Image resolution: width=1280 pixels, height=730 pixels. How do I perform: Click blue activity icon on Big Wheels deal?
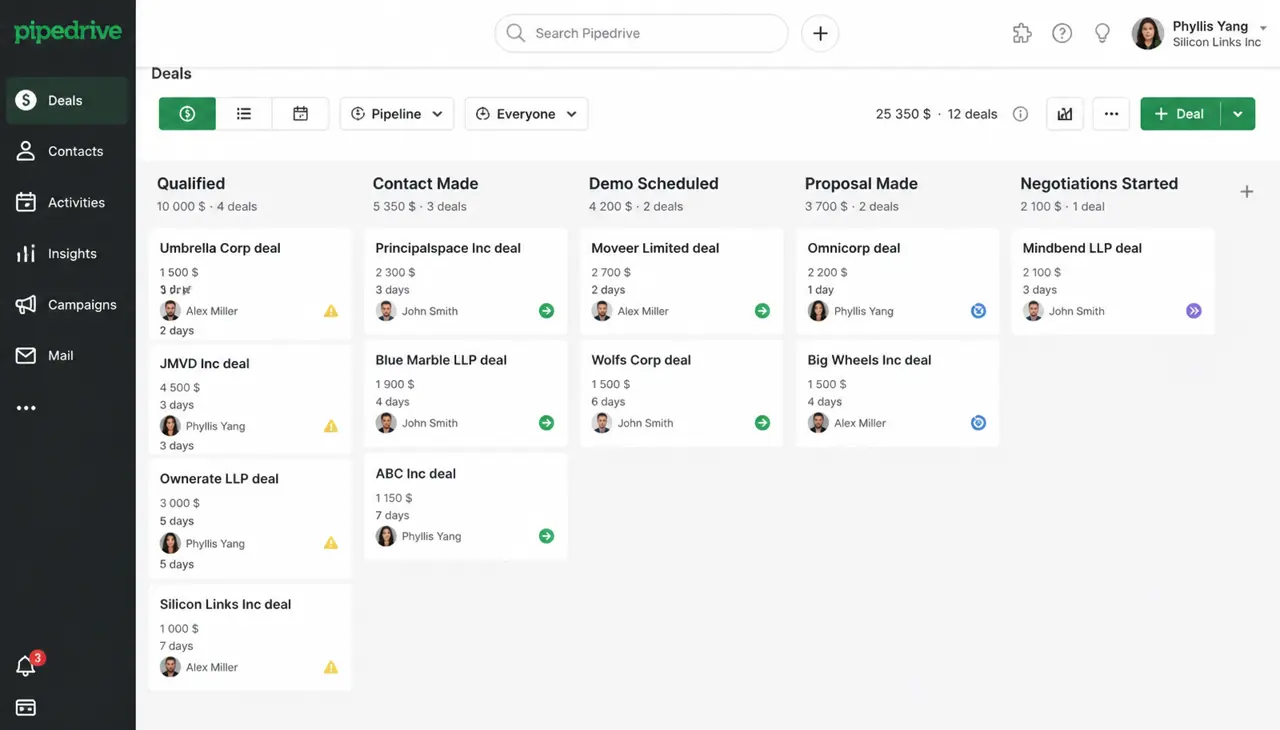coord(978,423)
